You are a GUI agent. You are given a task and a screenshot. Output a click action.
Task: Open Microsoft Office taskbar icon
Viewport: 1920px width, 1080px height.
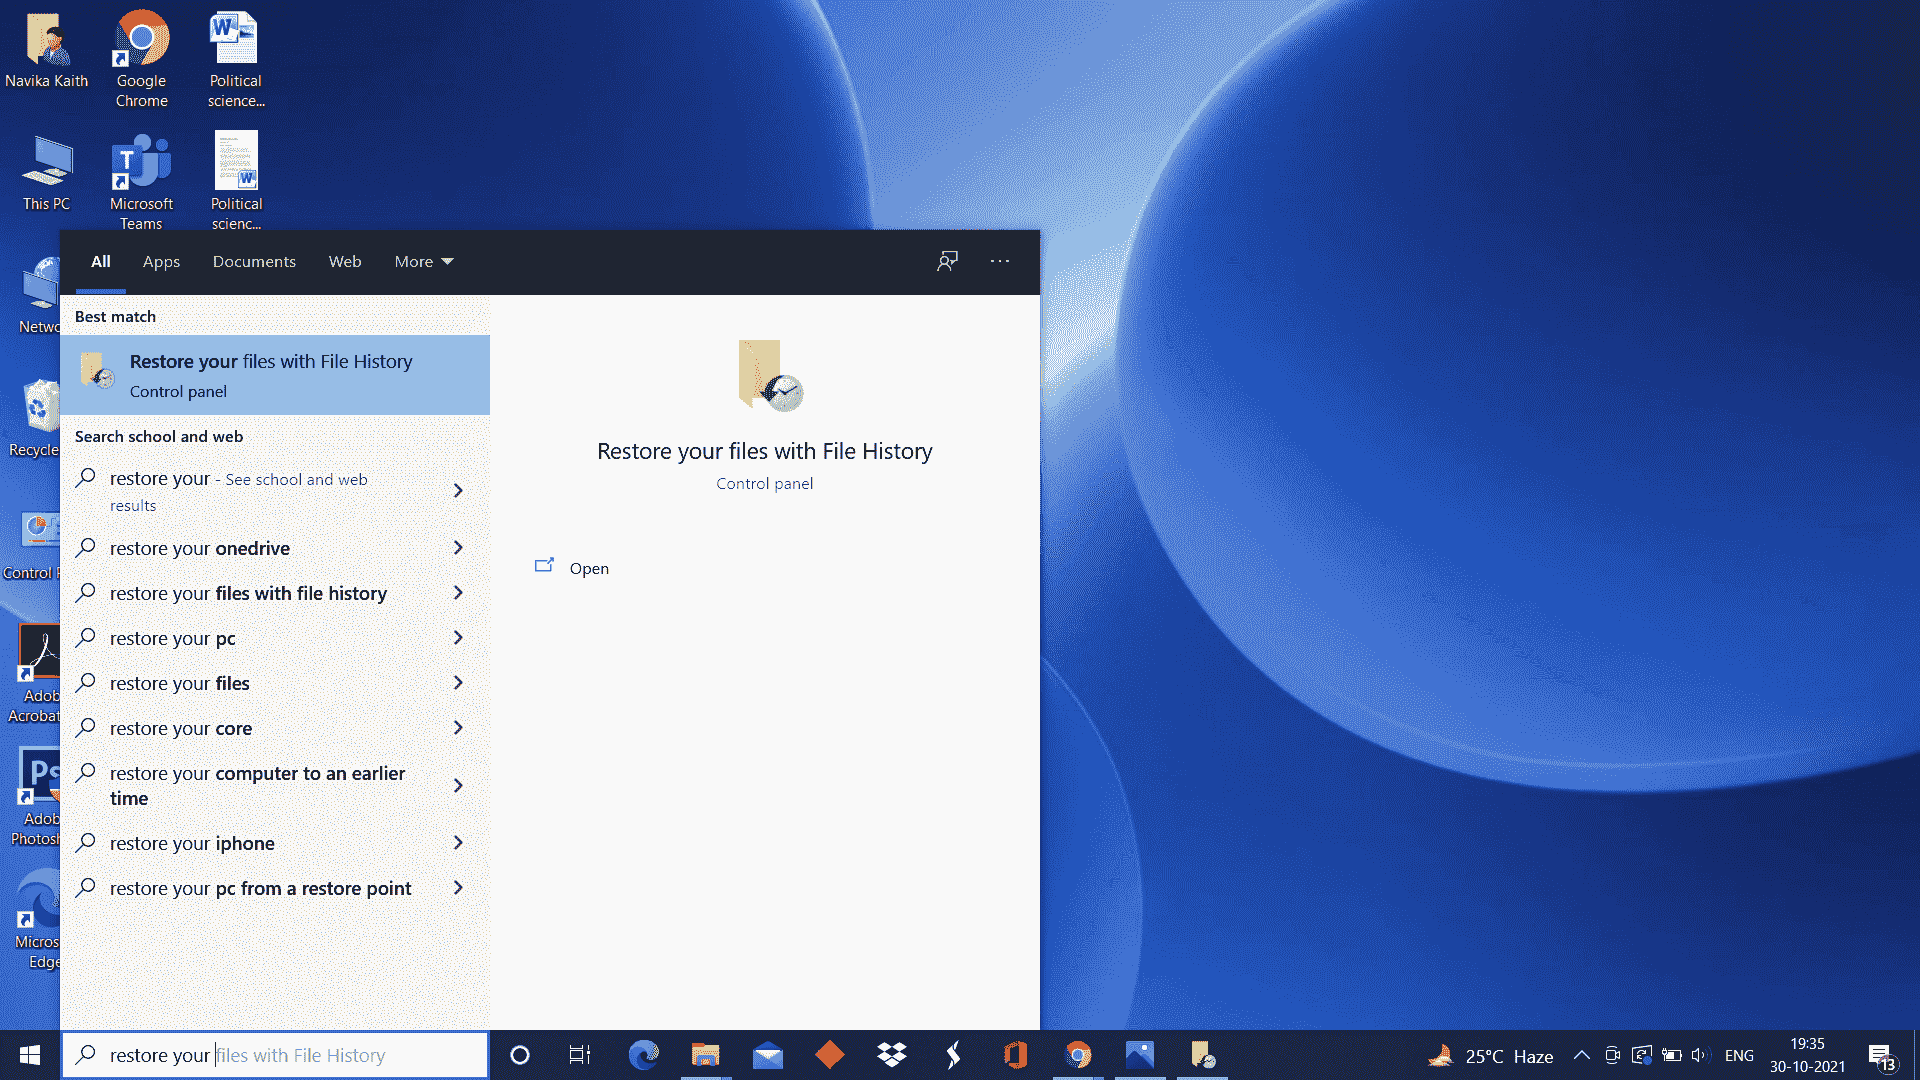[x=1017, y=1055]
